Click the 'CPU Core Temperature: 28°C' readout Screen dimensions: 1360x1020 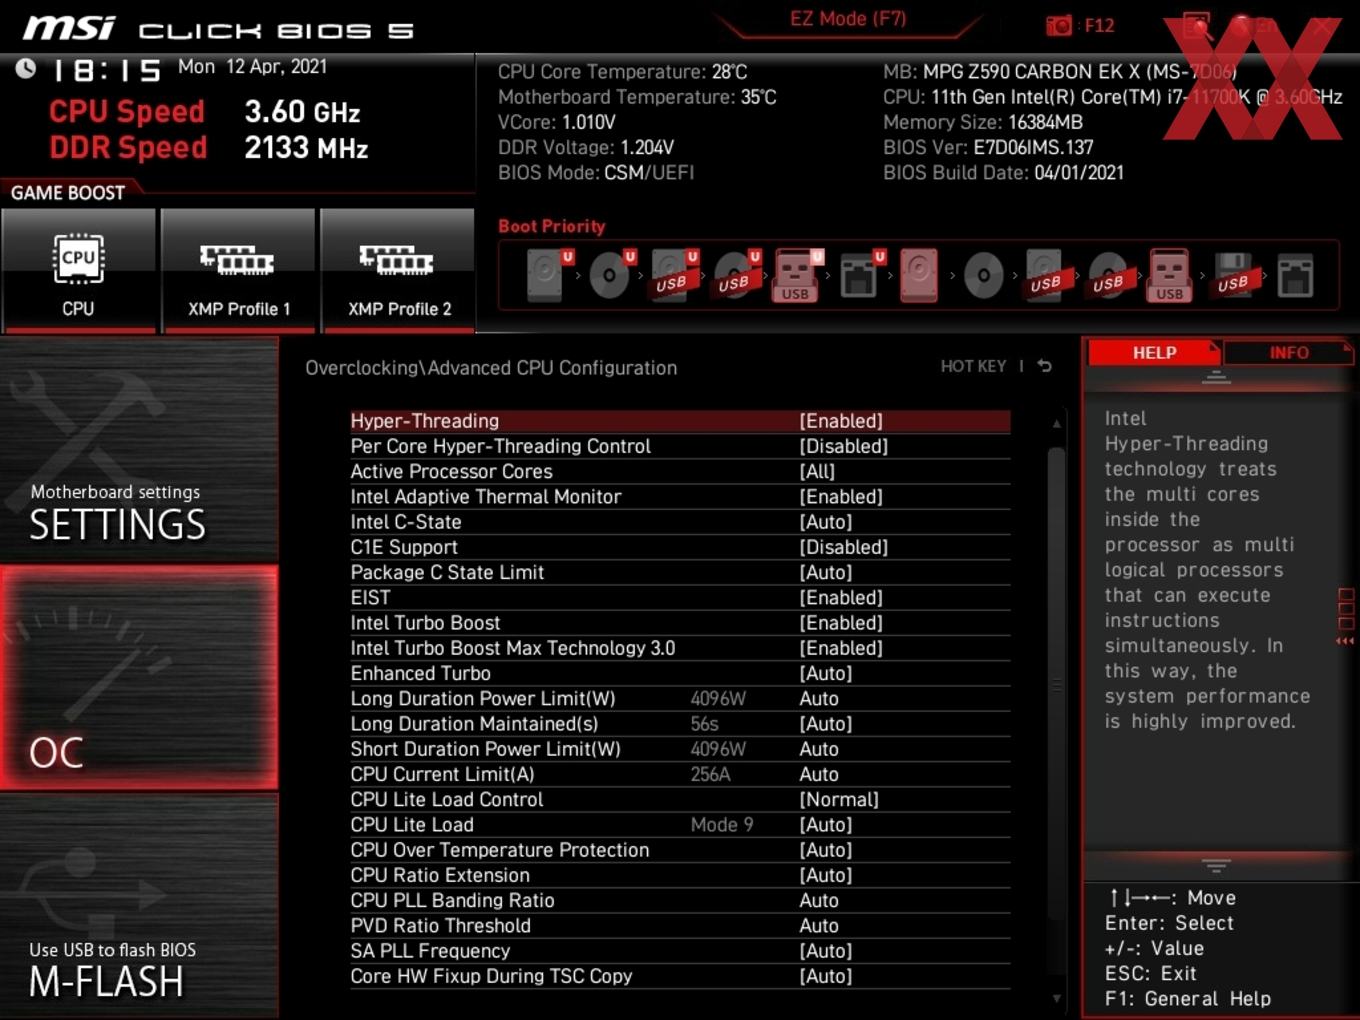coord(622,71)
